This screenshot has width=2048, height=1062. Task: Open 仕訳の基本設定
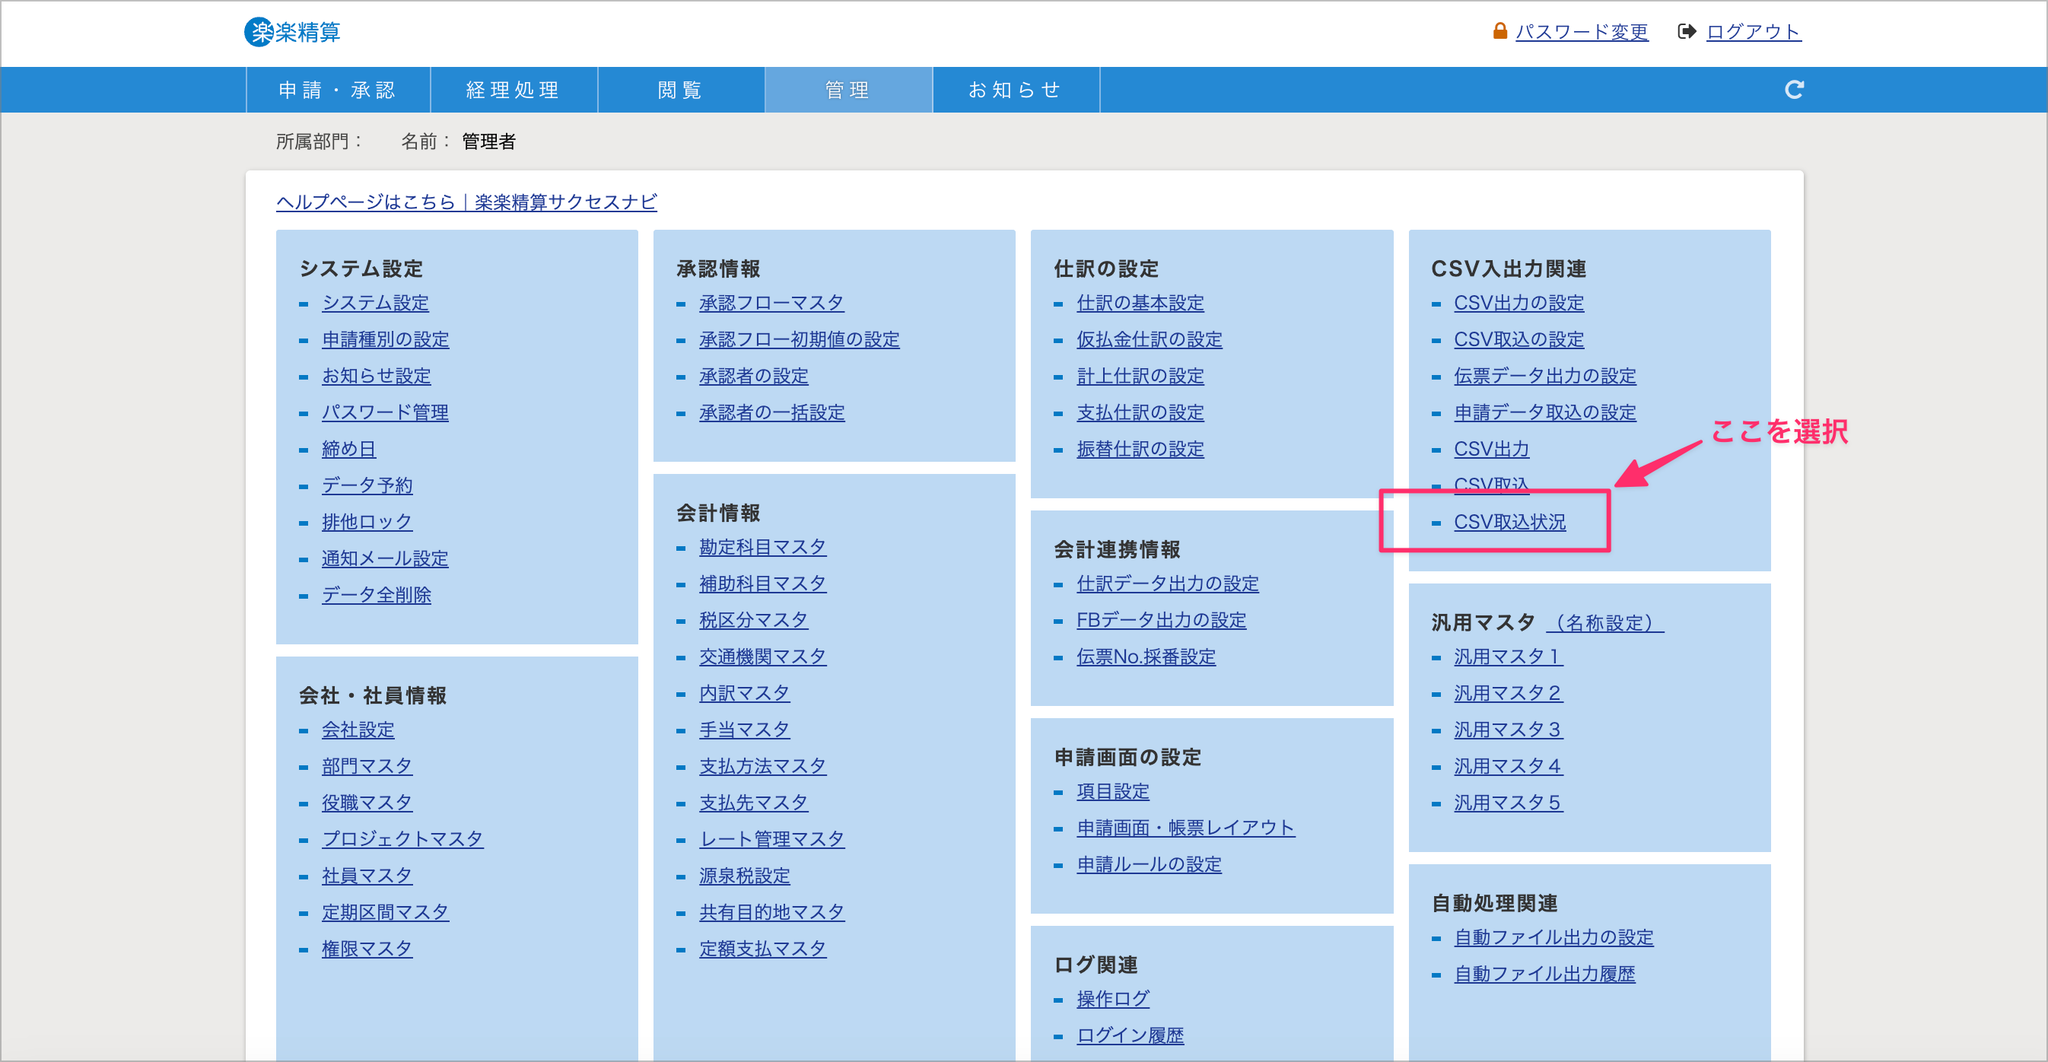(x=1140, y=303)
